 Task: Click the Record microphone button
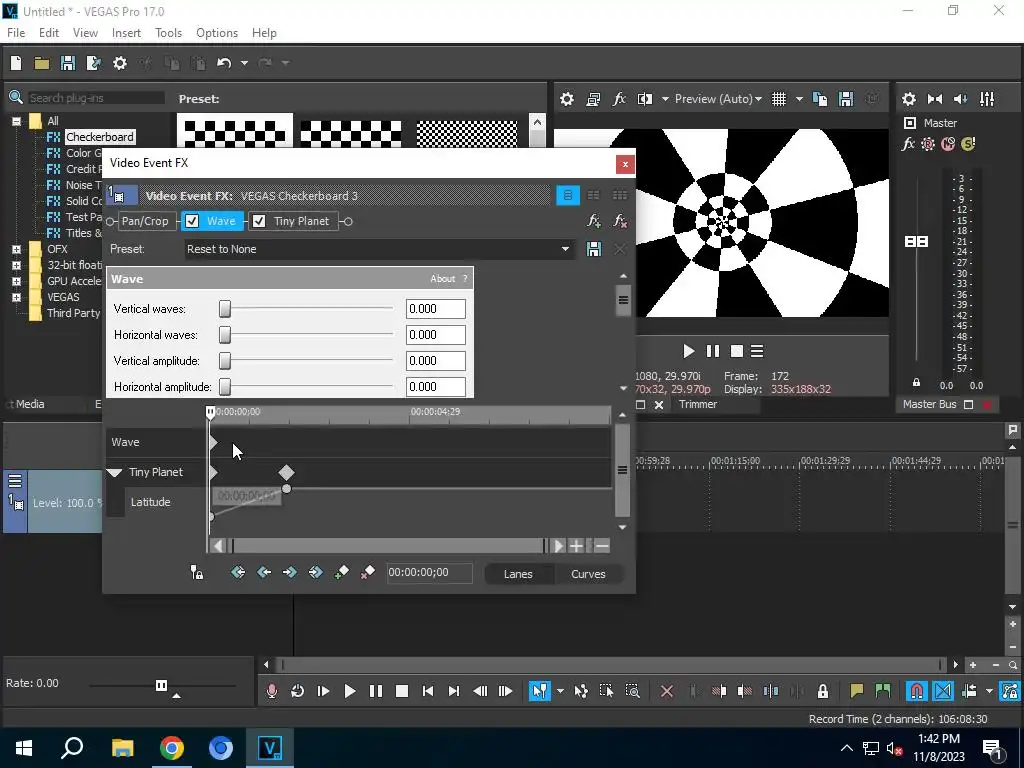coord(272,691)
